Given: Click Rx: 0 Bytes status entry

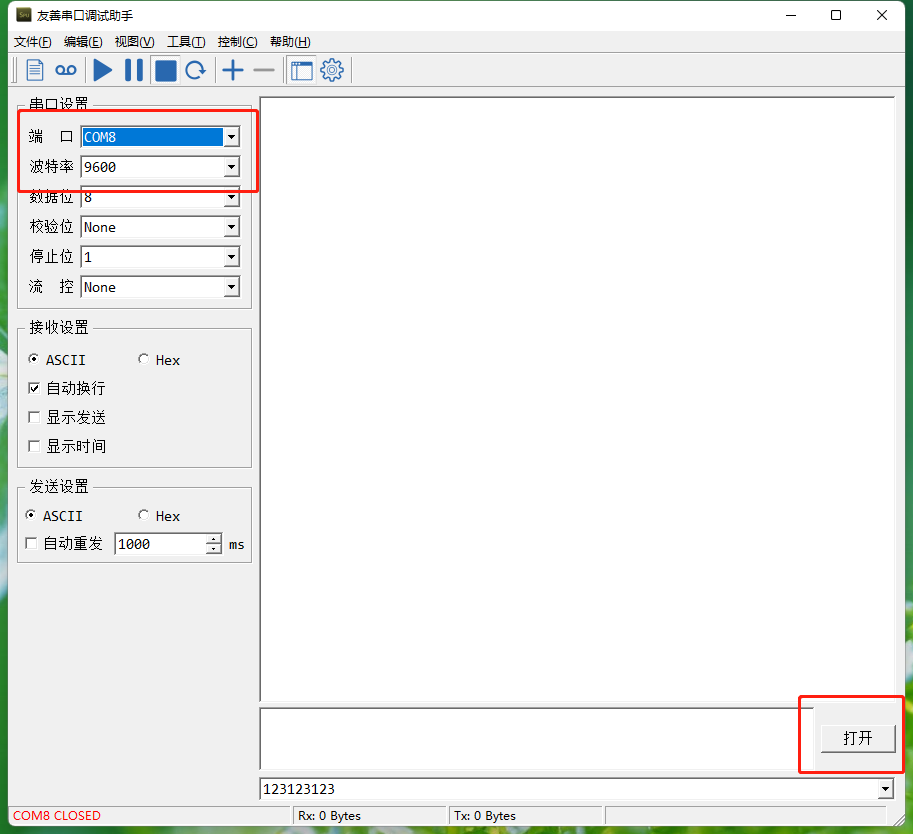Looking at the screenshot, I should 330,816.
